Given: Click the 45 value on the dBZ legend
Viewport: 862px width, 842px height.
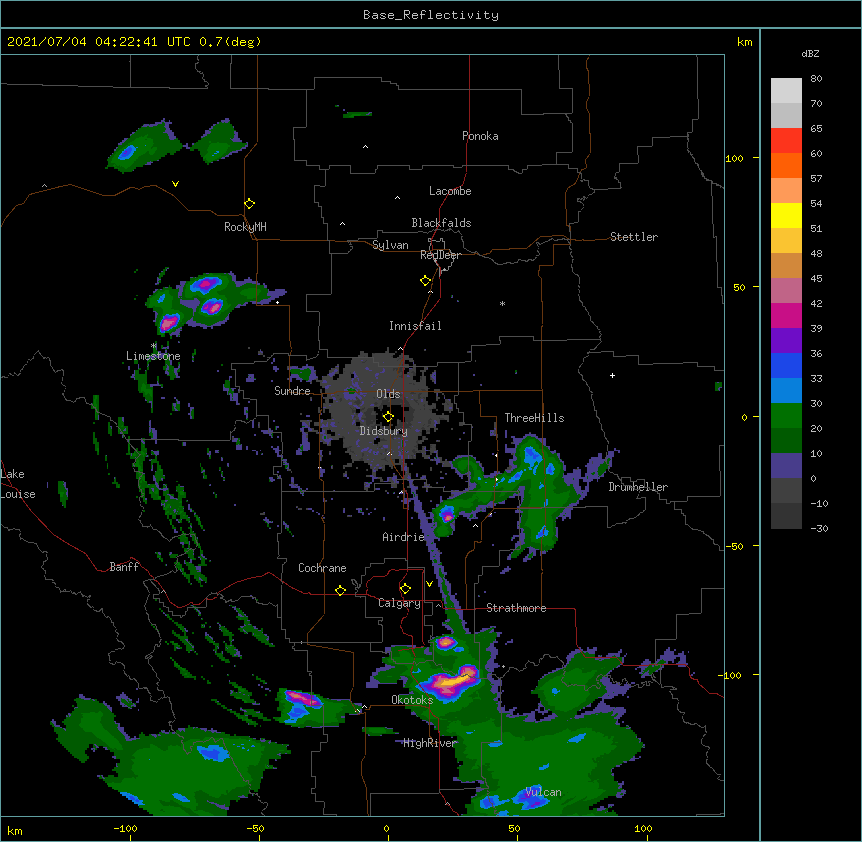Looking at the screenshot, I should pyautogui.click(x=816, y=278).
